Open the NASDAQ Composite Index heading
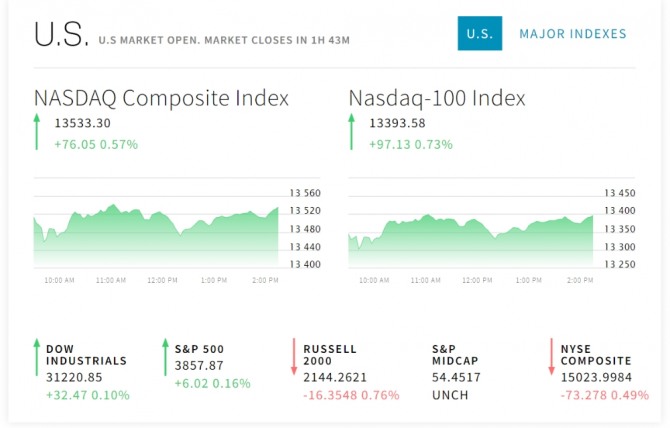Screen dimensions: 670x428 [x=161, y=98]
